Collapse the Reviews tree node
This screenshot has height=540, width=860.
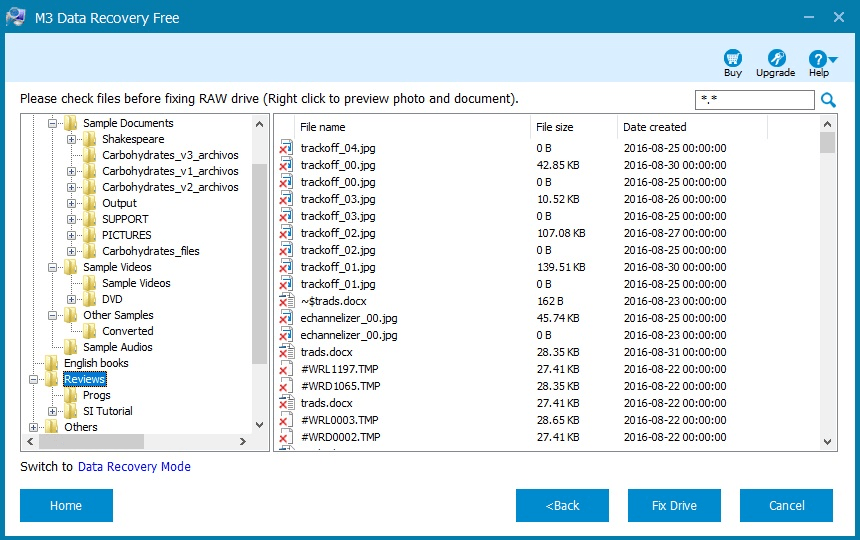click(33, 379)
